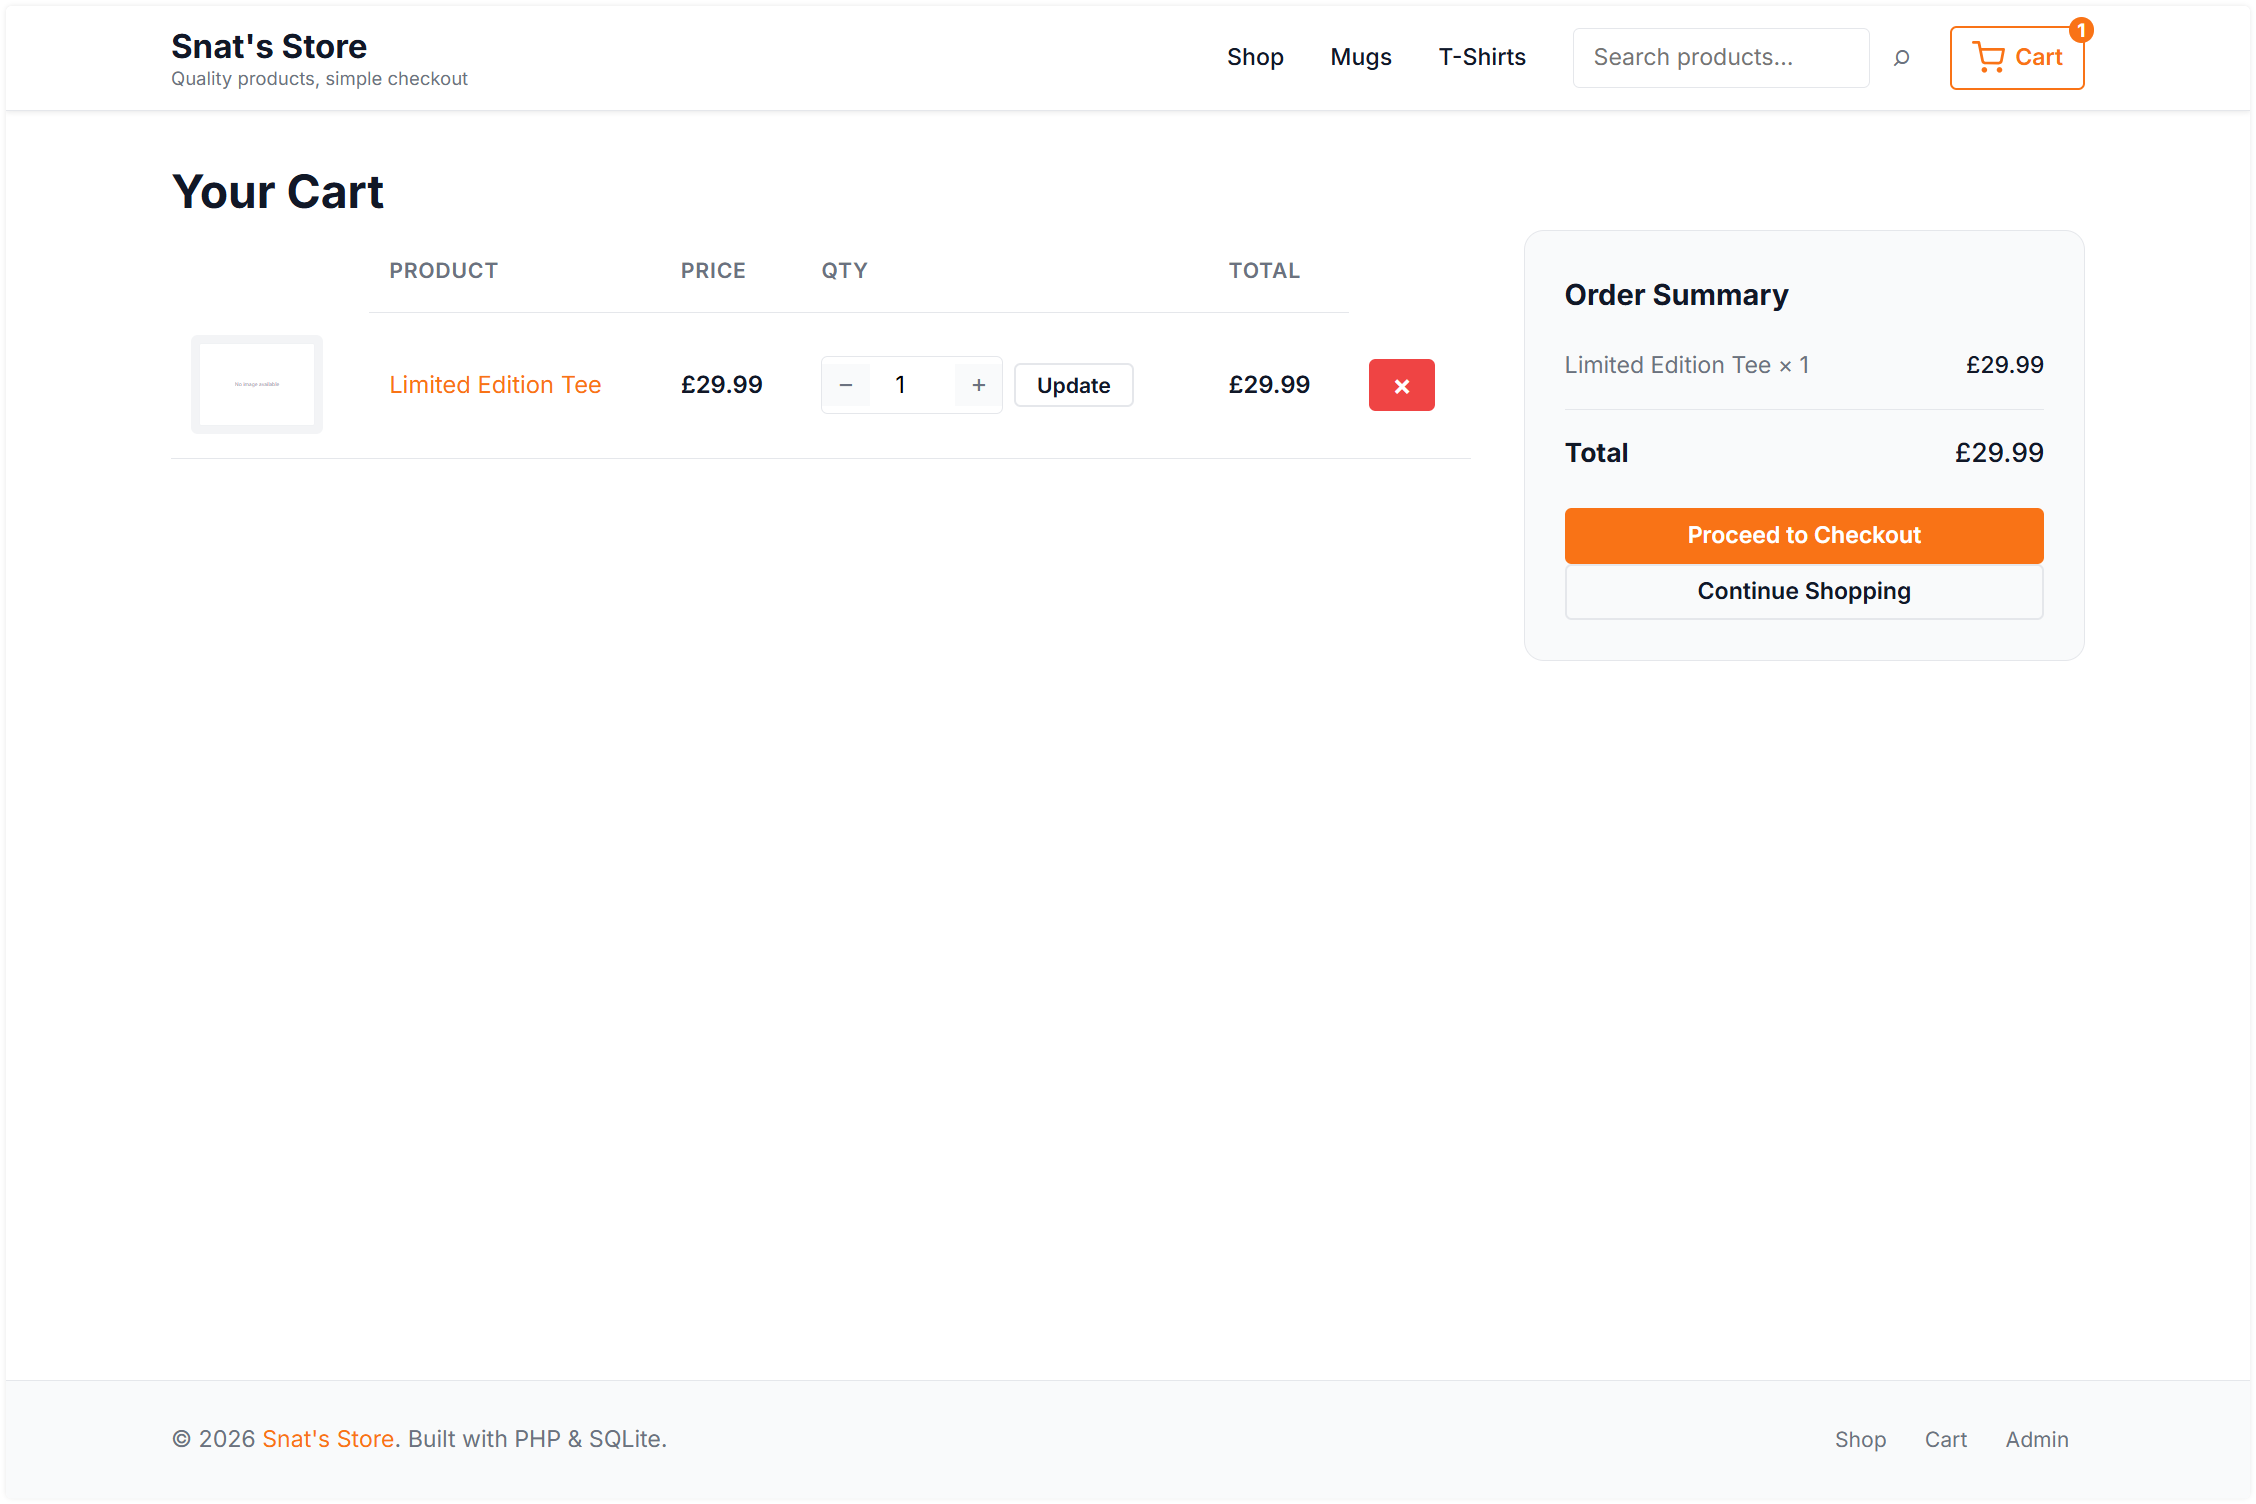This screenshot has width=2256, height=1504.
Task: Open the T-Shirts category
Action: click(1482, 57)
